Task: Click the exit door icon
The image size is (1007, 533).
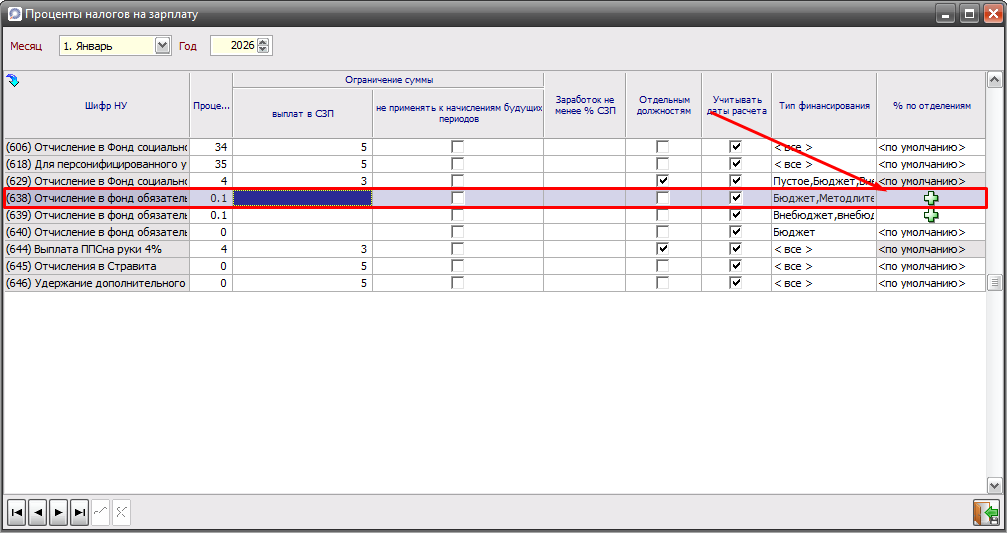Action: coord(985,512)
